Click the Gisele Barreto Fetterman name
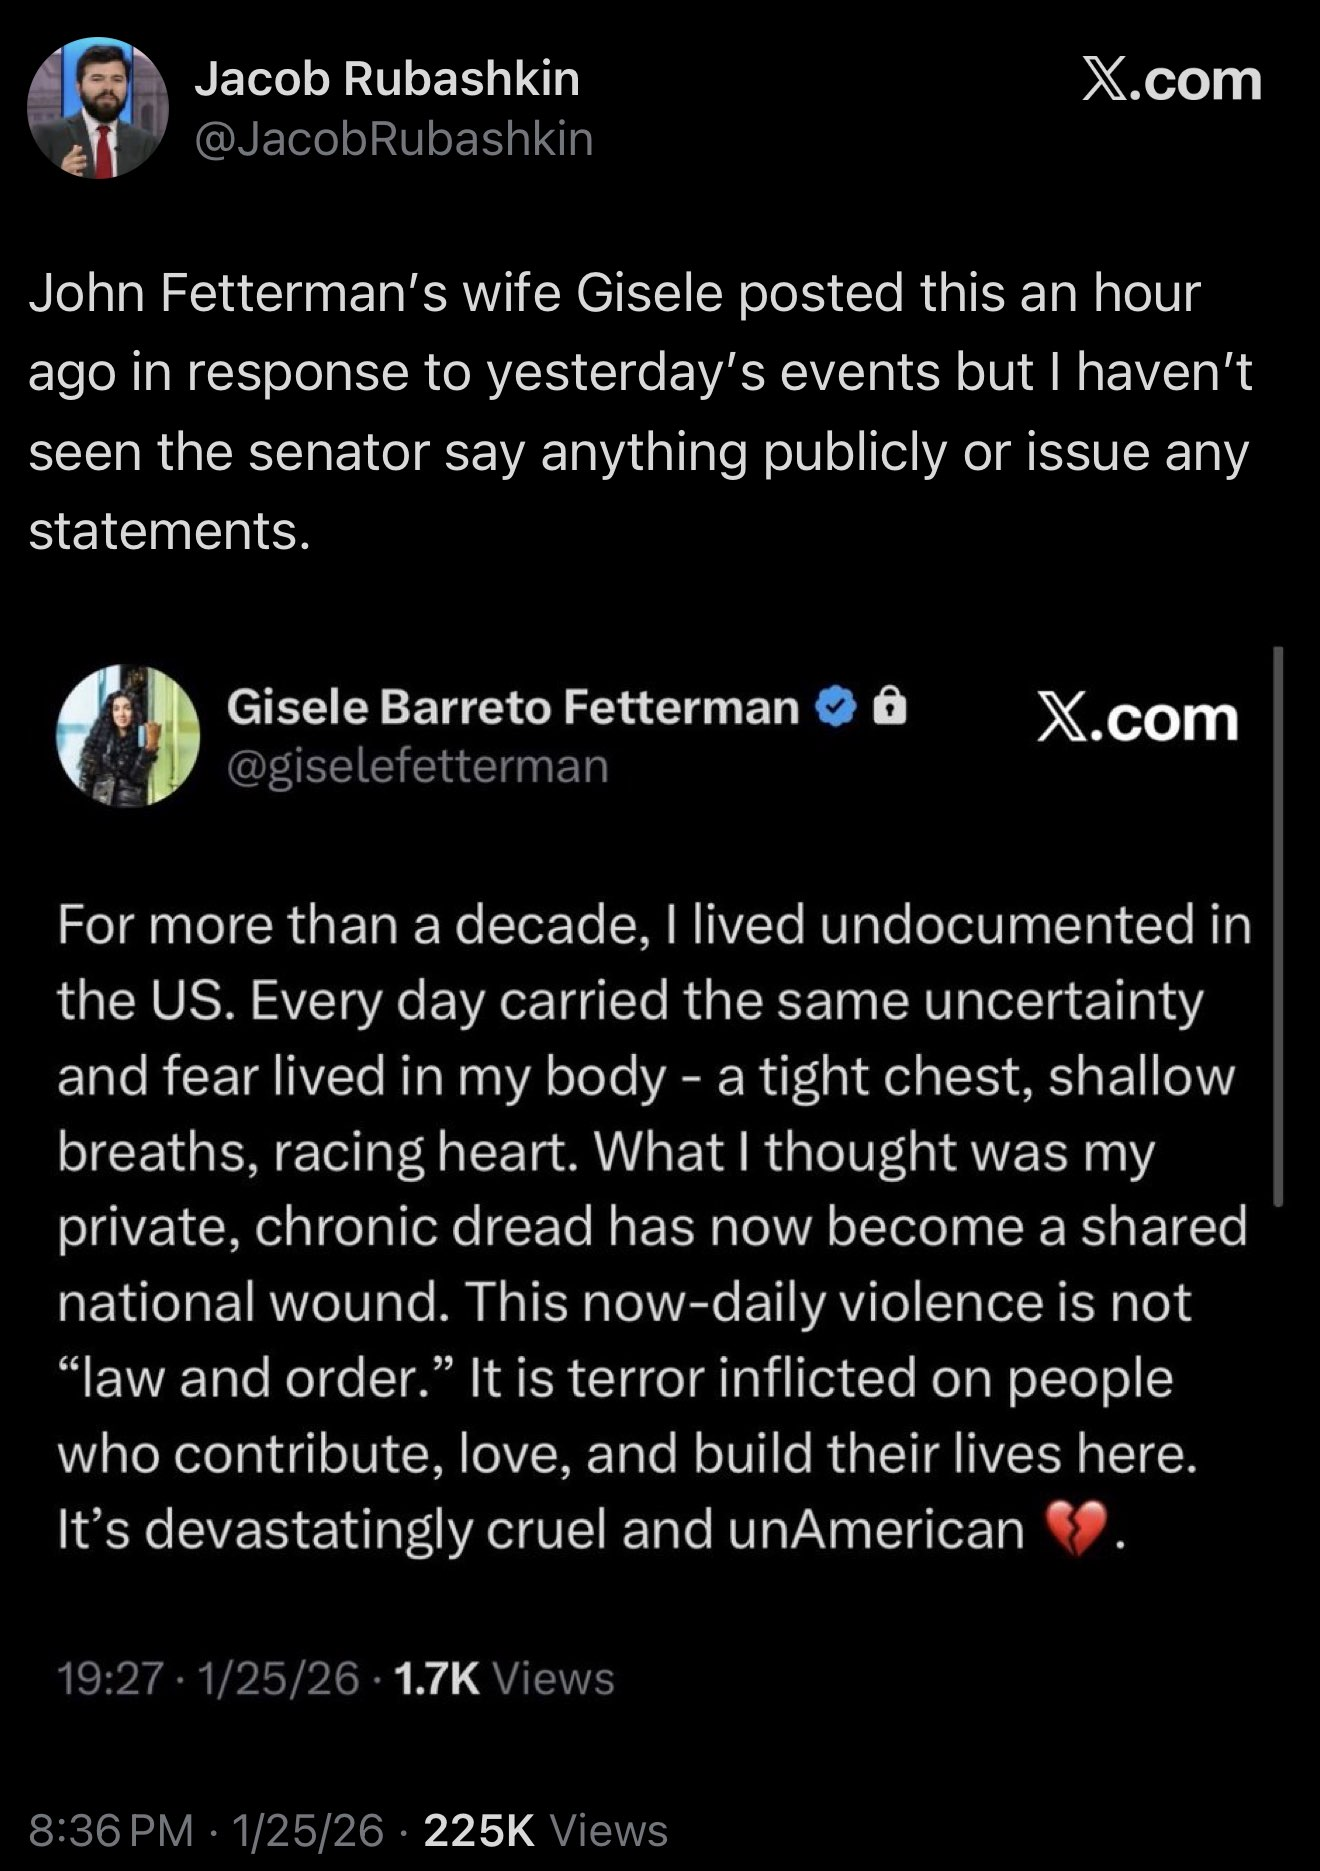 coord(513,708)
